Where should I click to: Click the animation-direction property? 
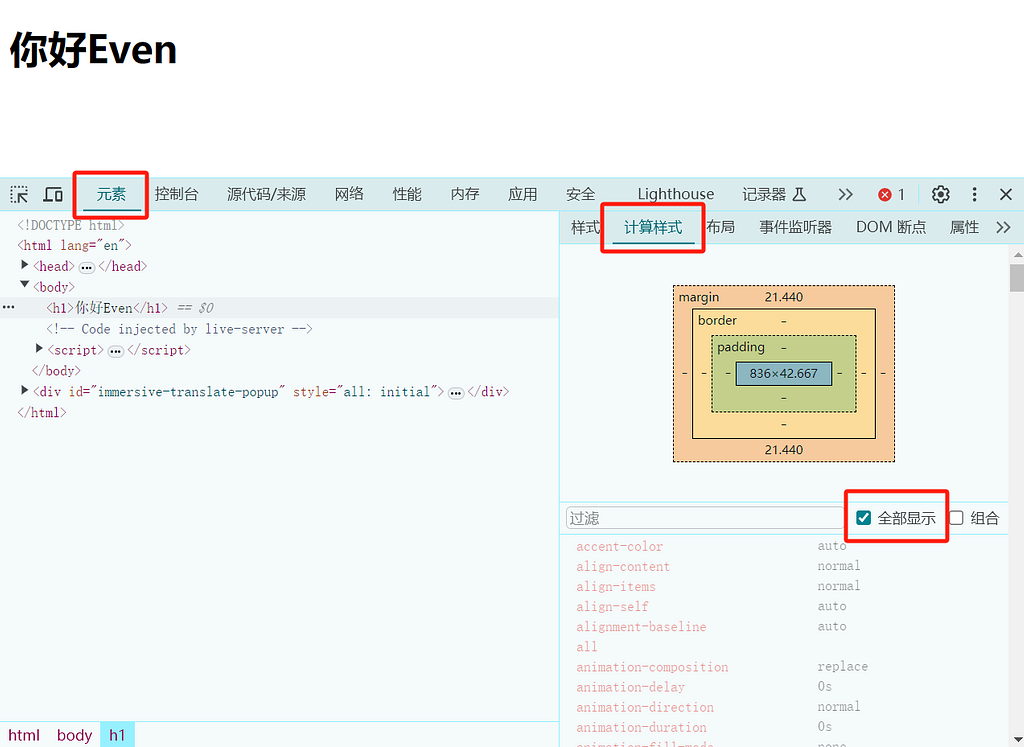pyautogui.click(x=645, y=707)
